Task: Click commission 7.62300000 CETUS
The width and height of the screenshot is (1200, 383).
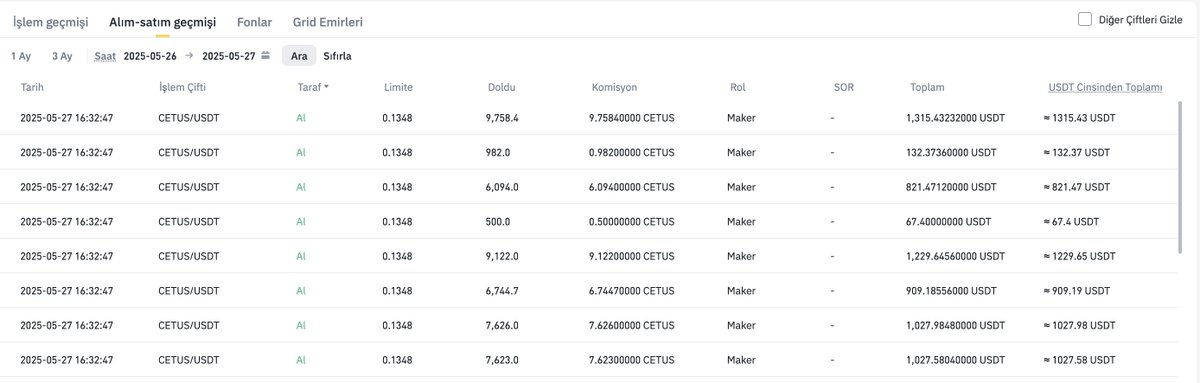Action: click(x=632, y=359)
